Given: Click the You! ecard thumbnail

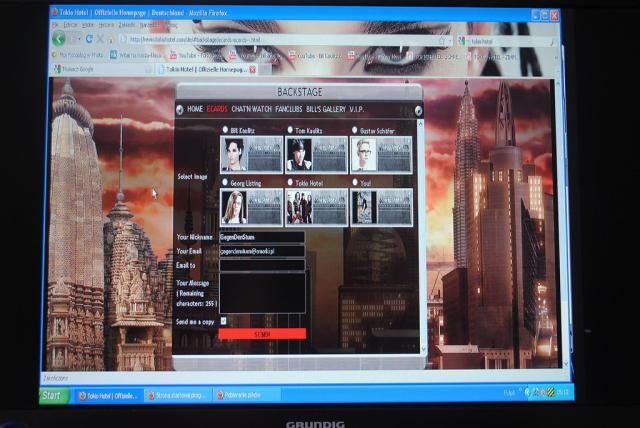Looking at the screenshot, I should click(x=382, y=207).
